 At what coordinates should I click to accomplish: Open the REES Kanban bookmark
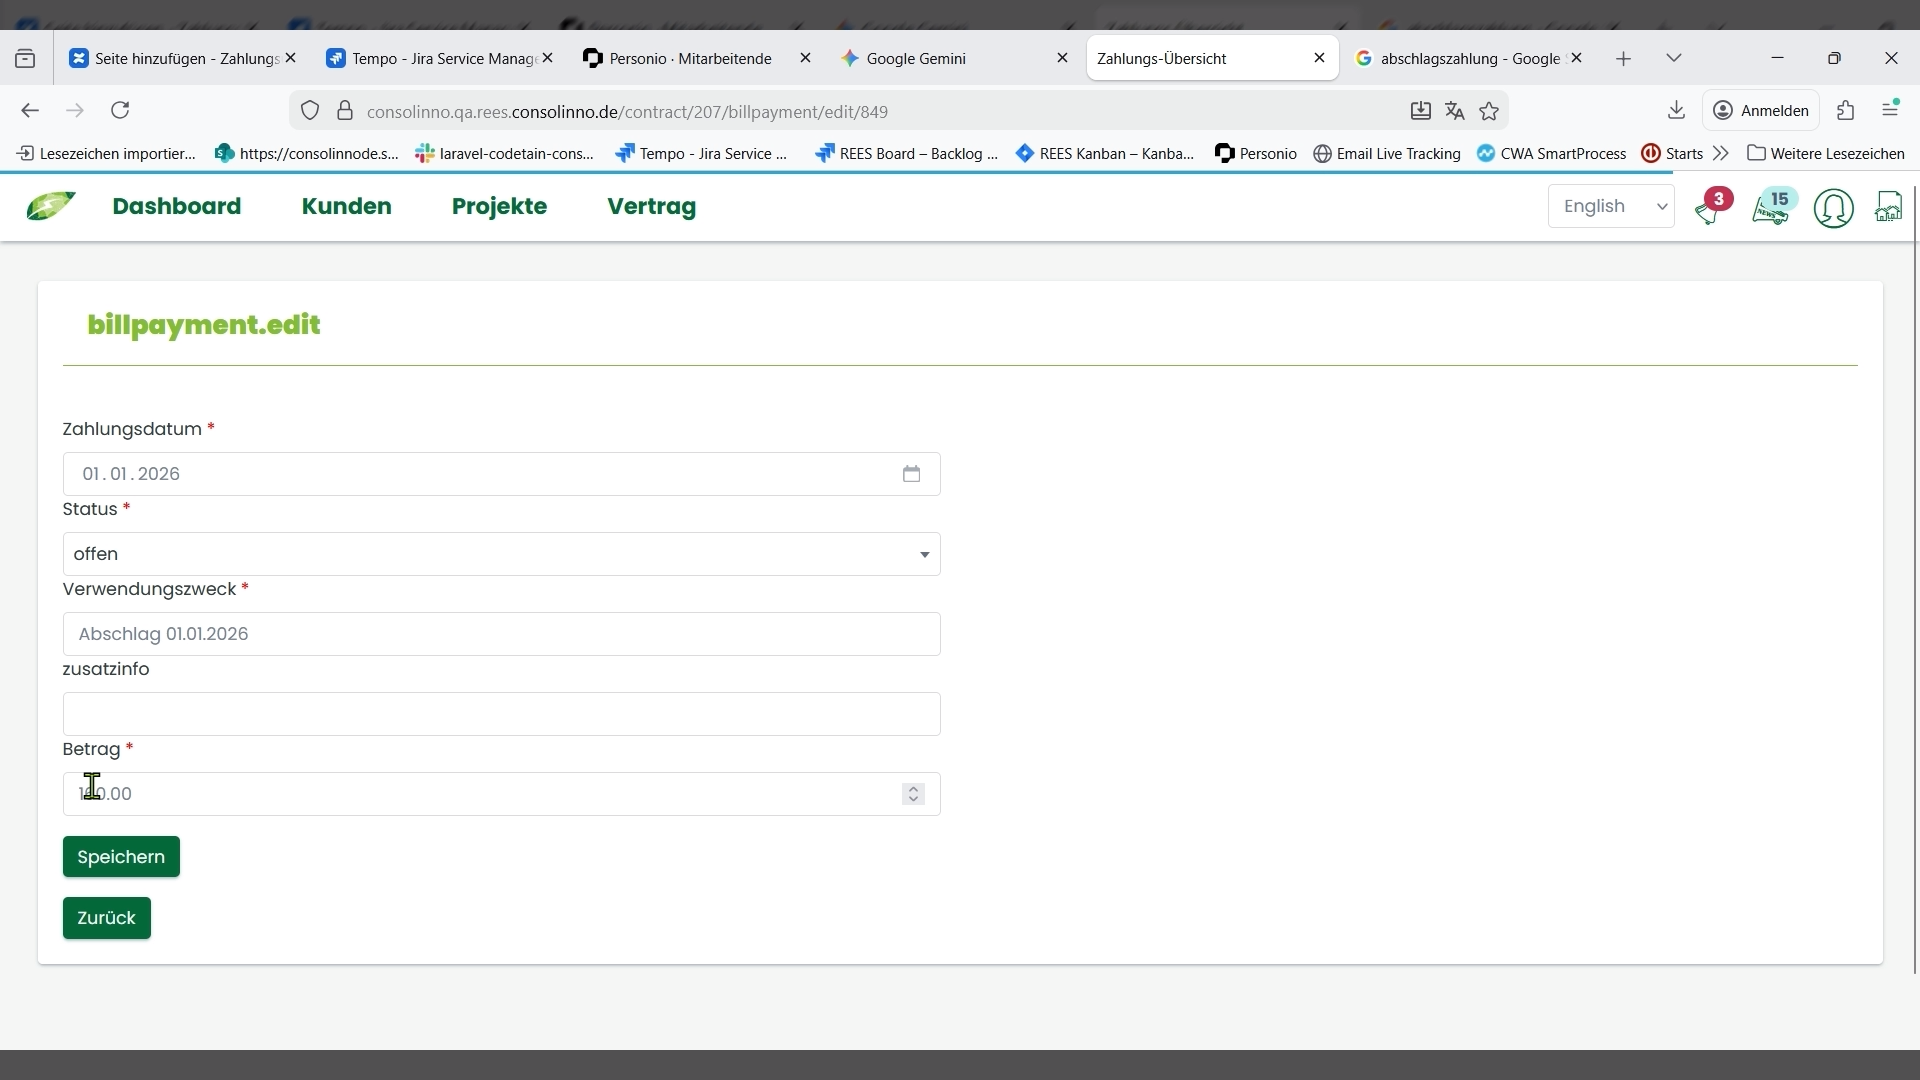coord(1105,153)
